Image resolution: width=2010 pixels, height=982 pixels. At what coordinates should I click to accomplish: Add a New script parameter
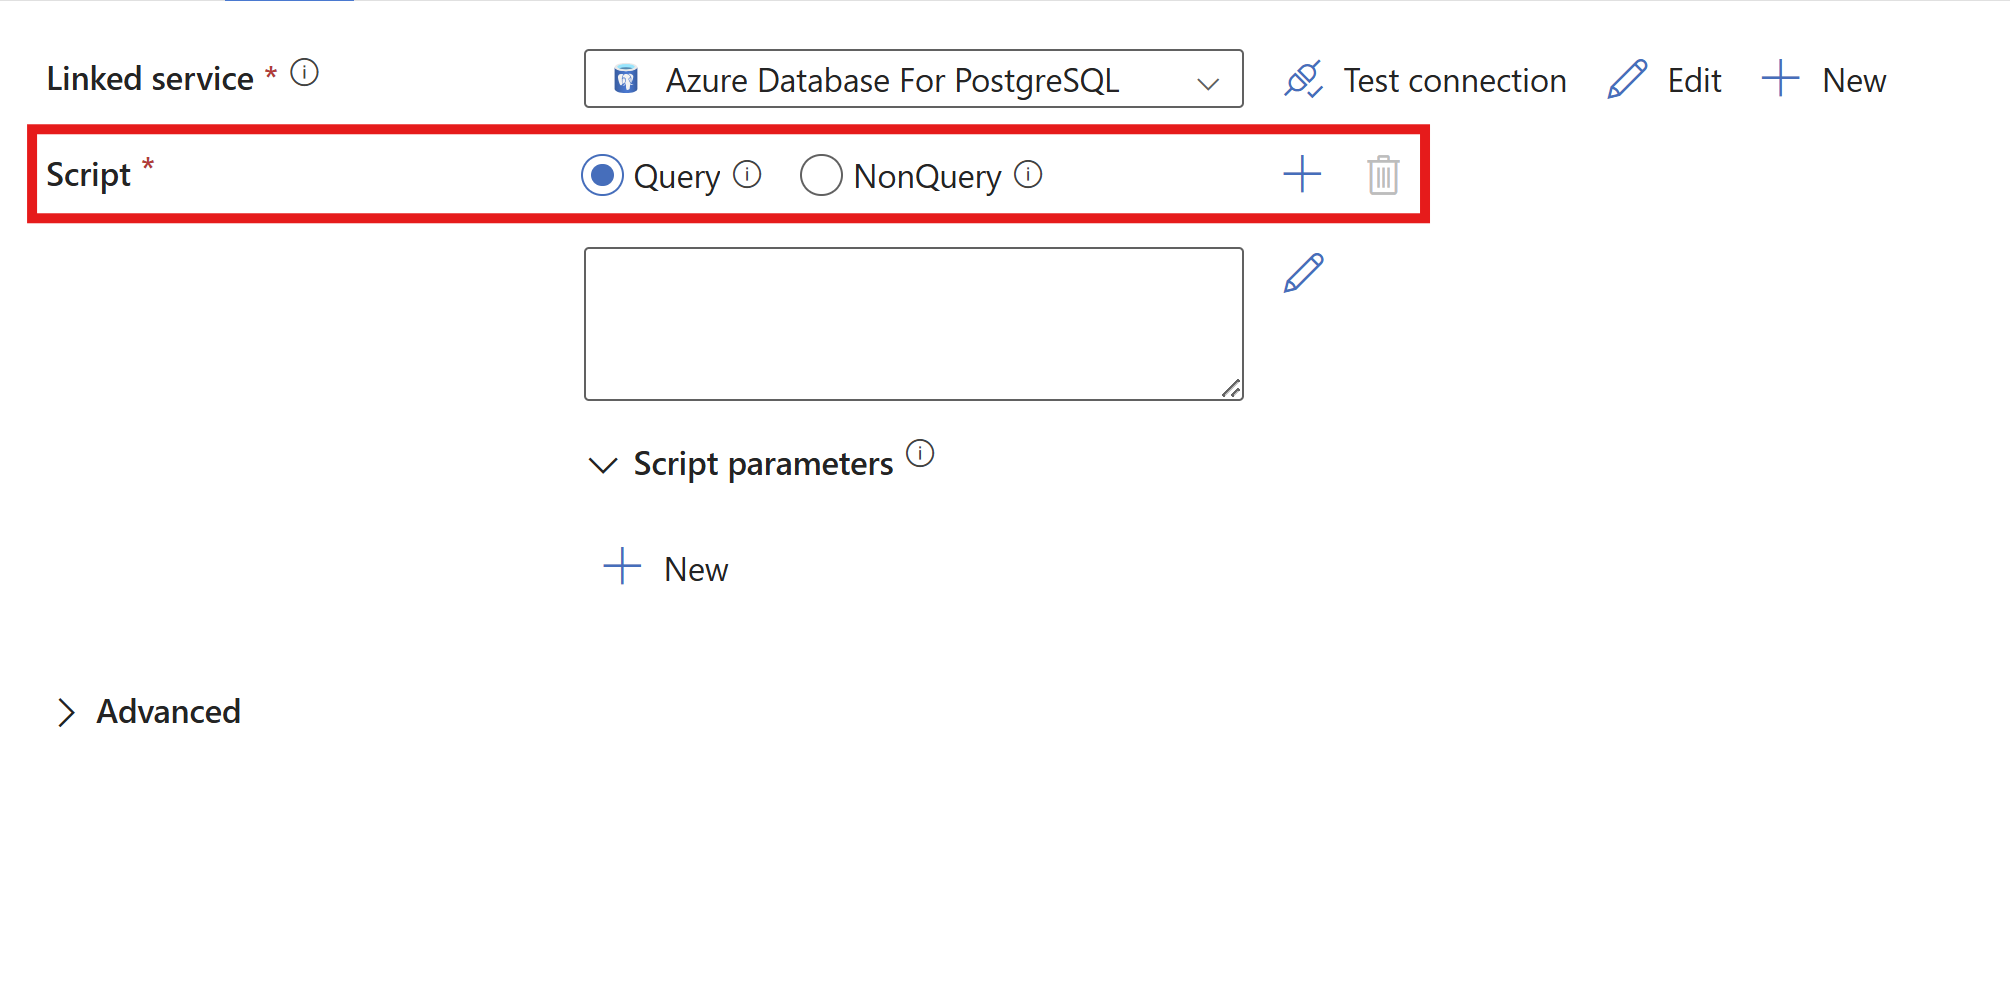point(666,568)
